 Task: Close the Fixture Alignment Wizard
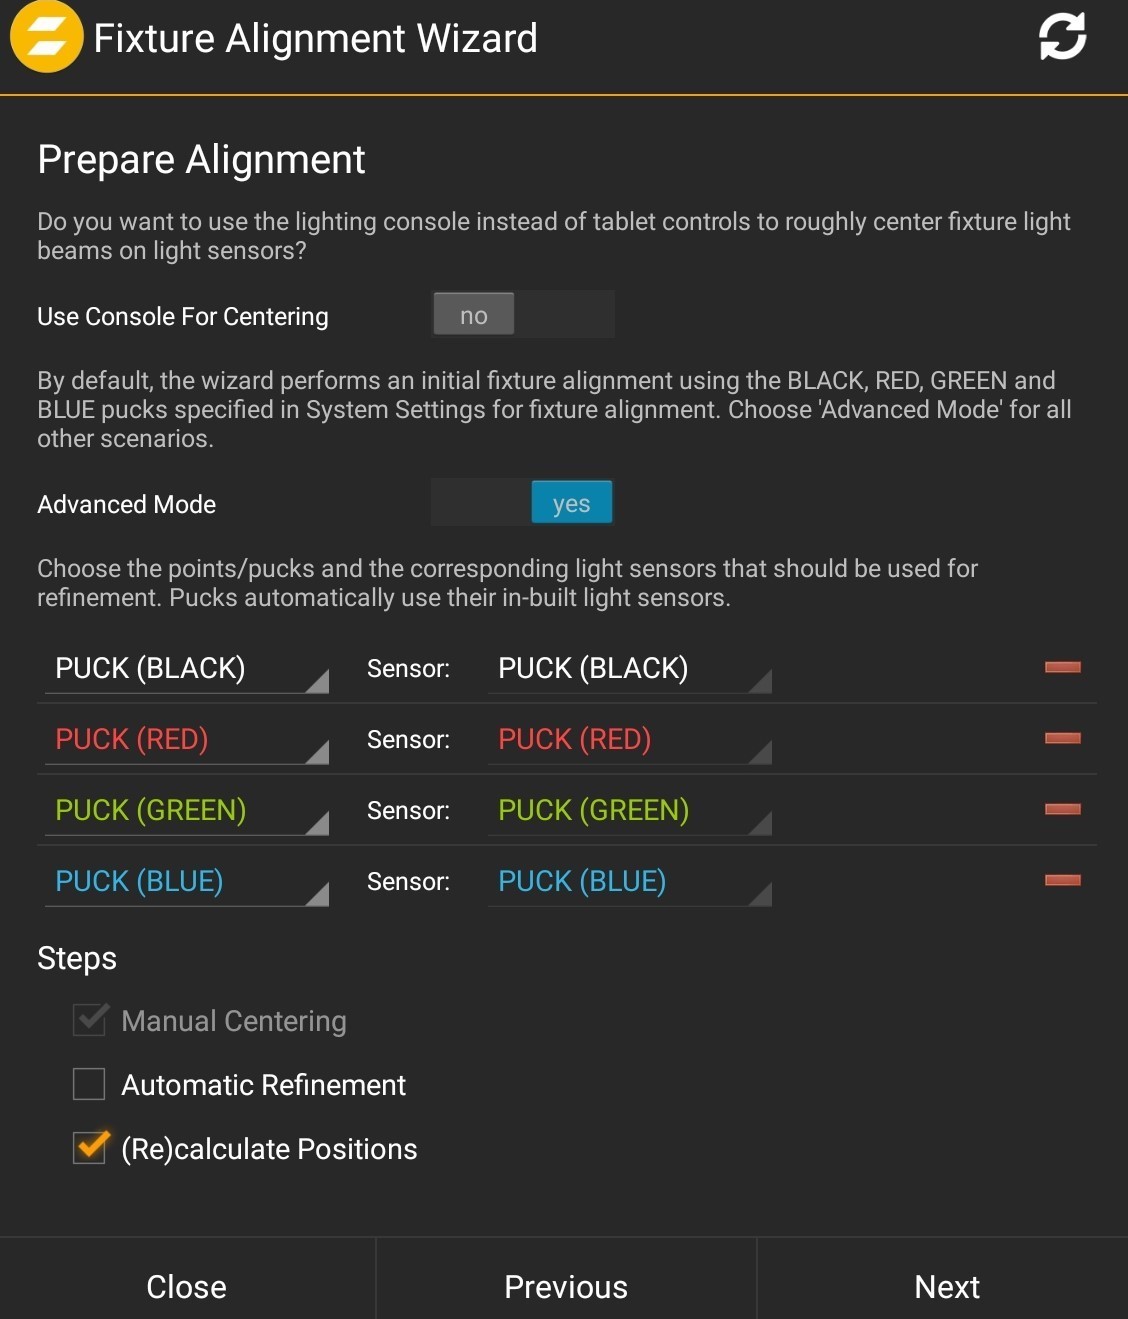pyautogui.click(x=187, y=1286)
